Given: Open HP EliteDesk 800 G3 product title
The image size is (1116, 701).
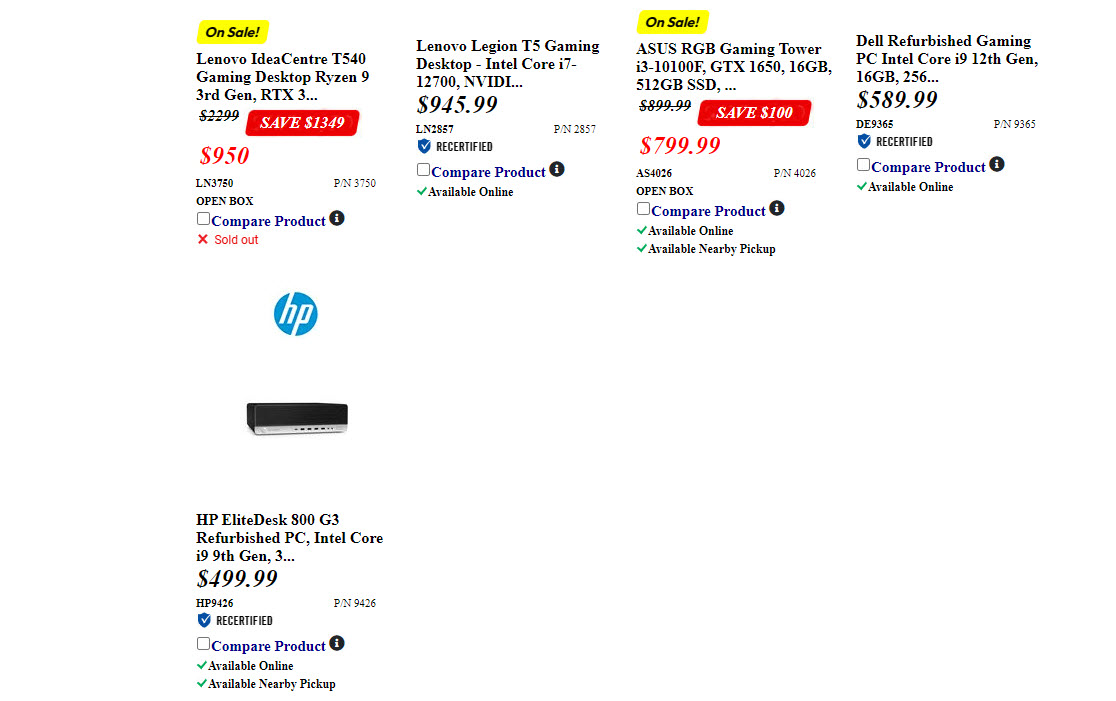Looking at the screenshot, I should click(289, 538).
